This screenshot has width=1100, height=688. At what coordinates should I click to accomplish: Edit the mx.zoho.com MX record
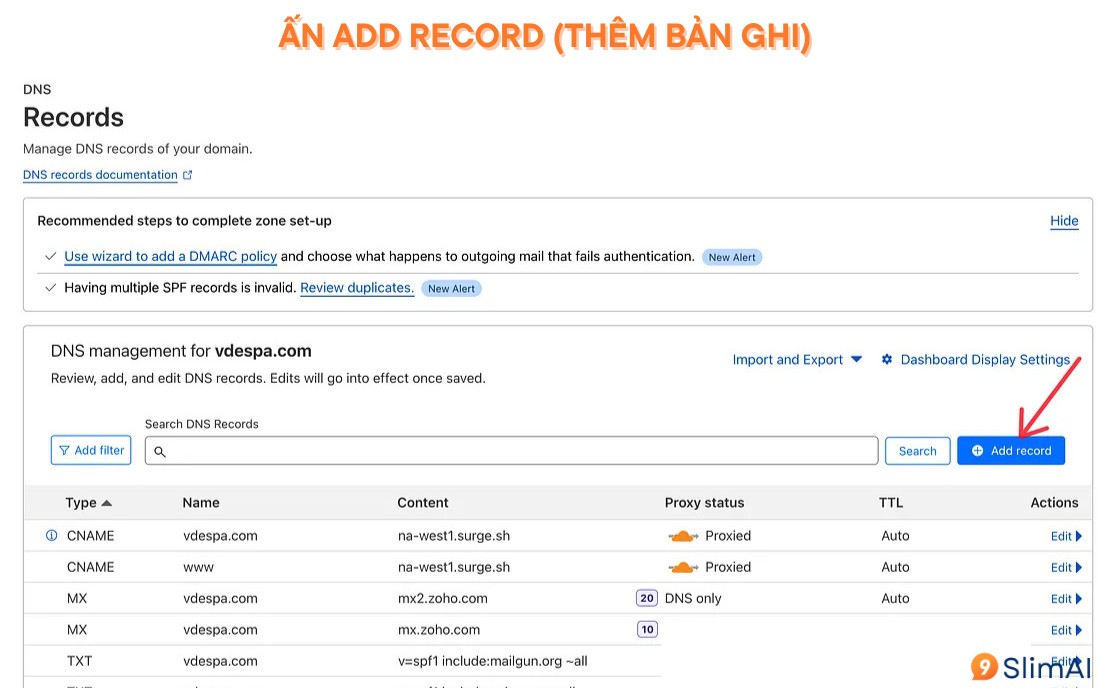pyautogui.click(x=1066, y=630)
